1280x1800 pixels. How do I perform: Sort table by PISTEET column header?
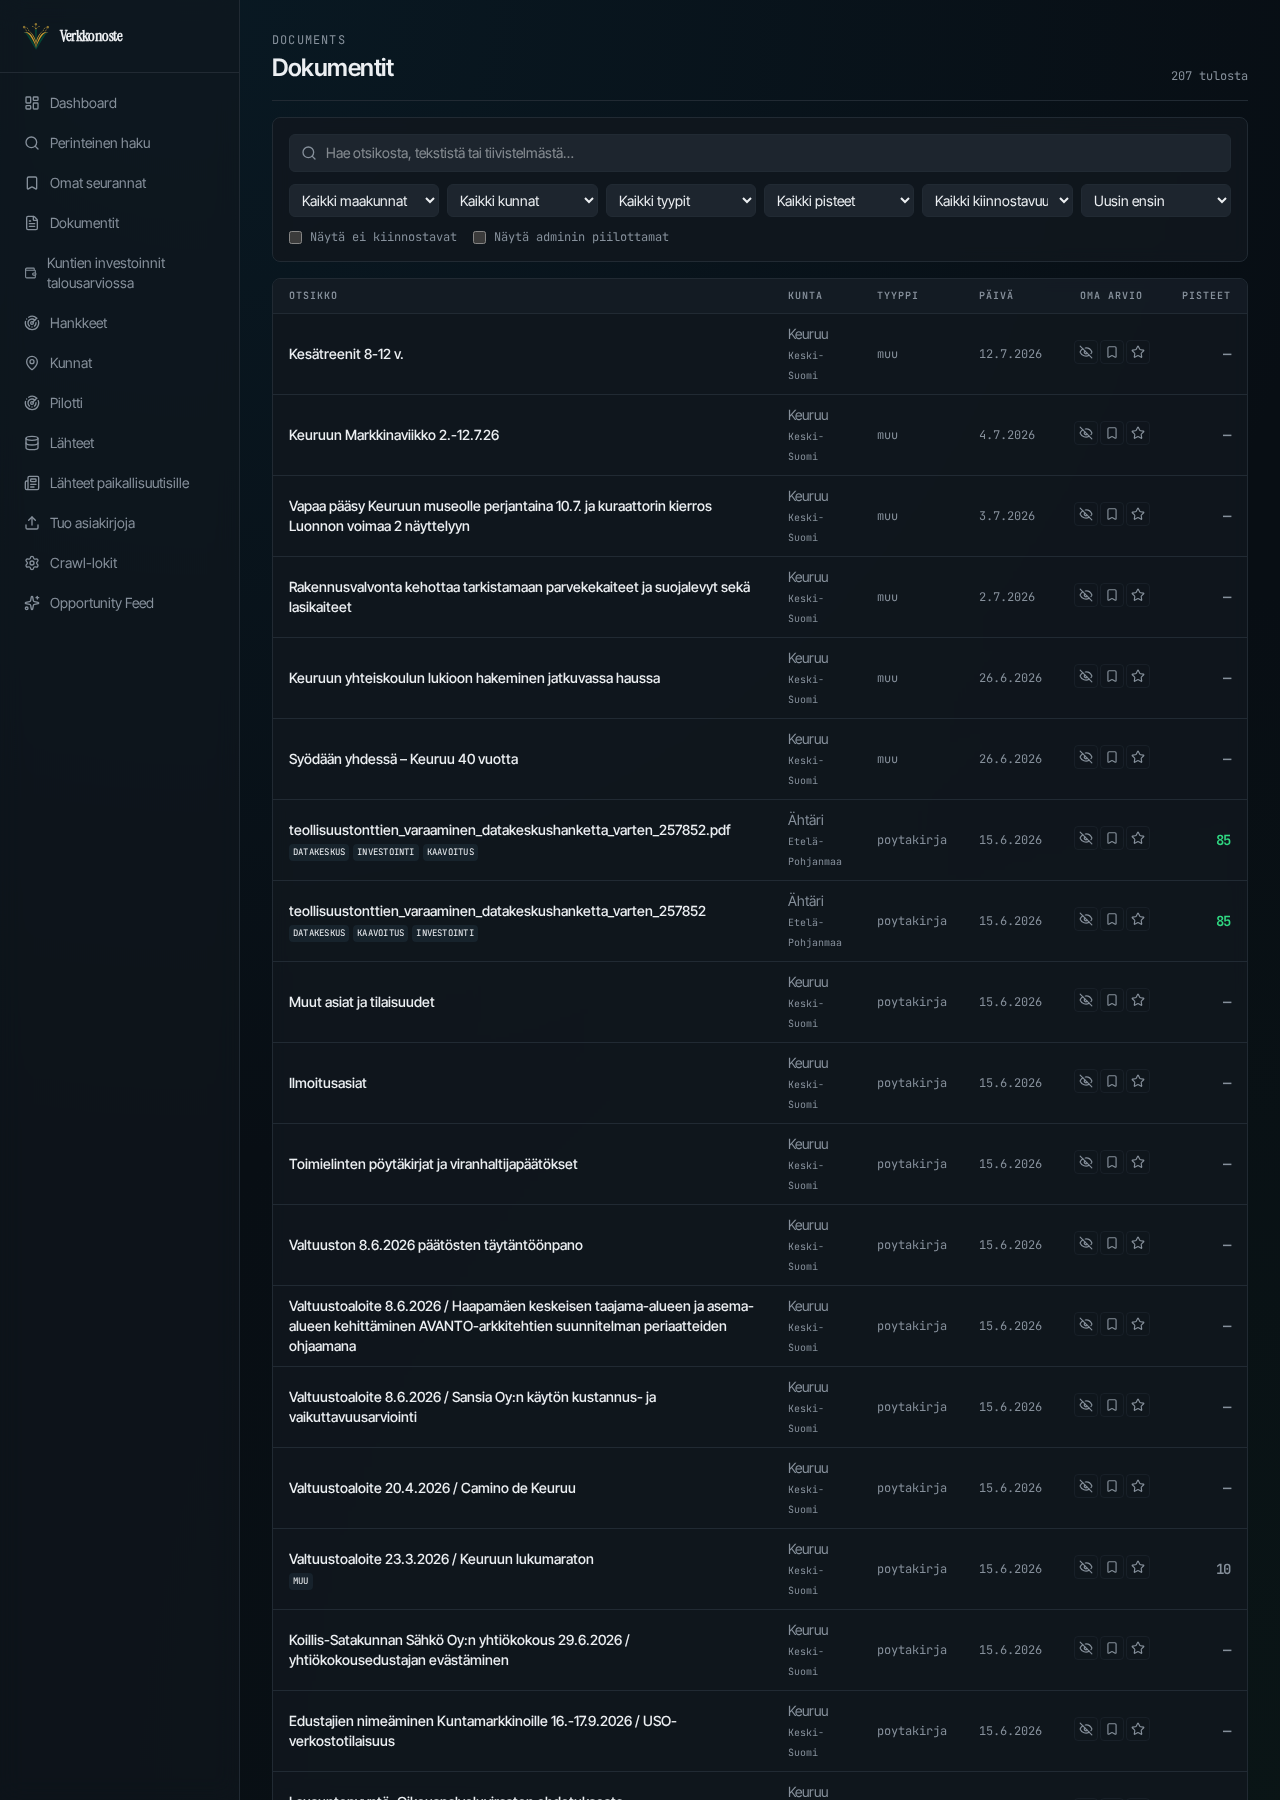pos(1206,296)
